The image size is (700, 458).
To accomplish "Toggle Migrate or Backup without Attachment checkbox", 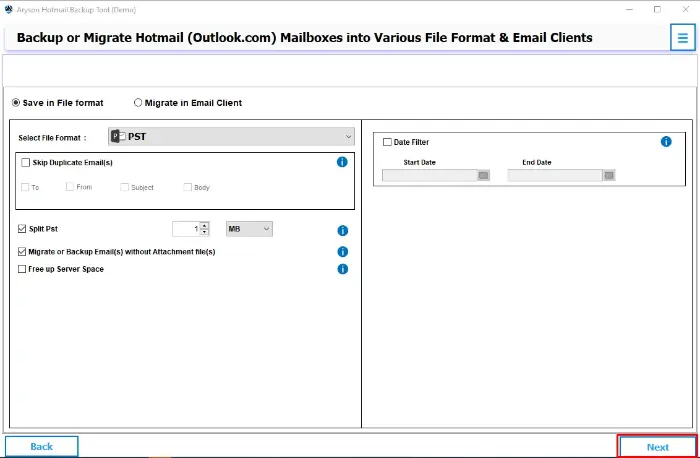I will [22, 252].
